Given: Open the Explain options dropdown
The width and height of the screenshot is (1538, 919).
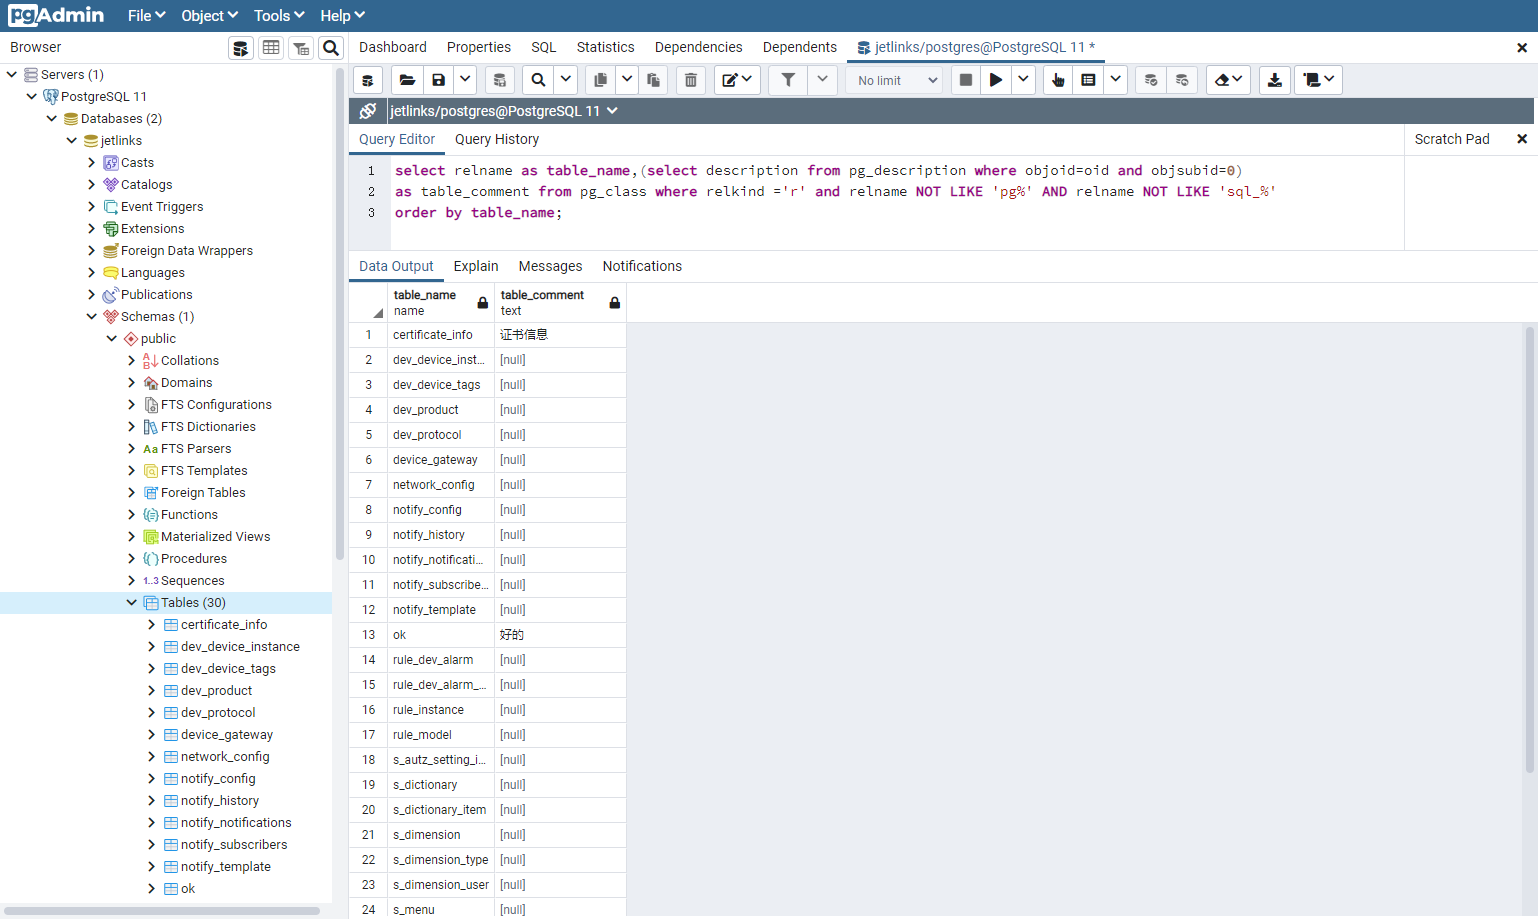Looking at the screenshot, I should point(1116,80).
